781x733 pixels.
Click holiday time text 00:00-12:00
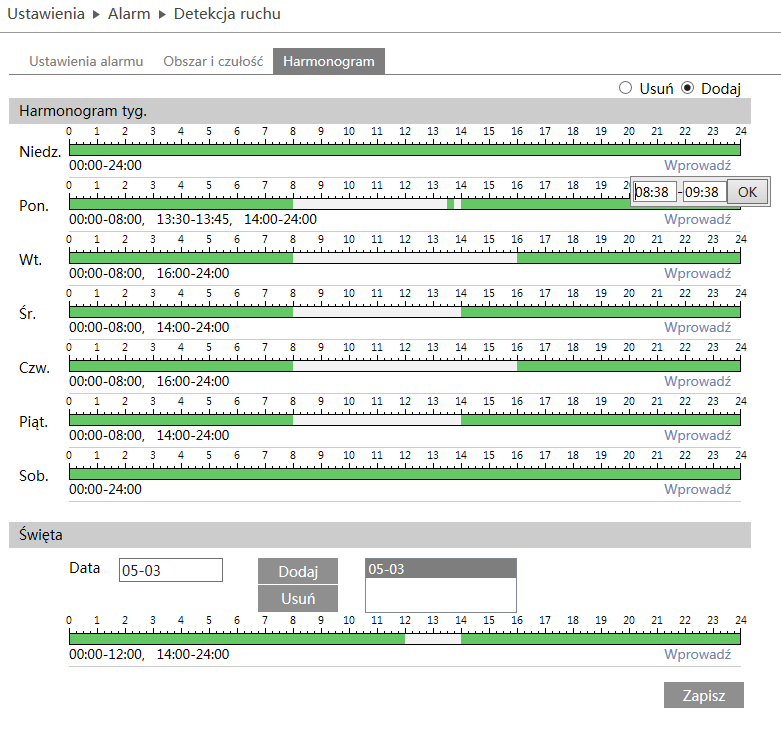pyautogui.click(x=106, y=654)
